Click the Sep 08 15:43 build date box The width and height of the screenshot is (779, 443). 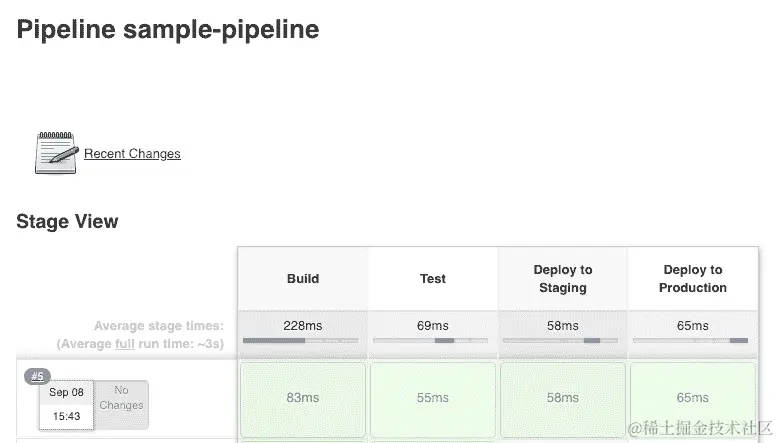point(67,404)
